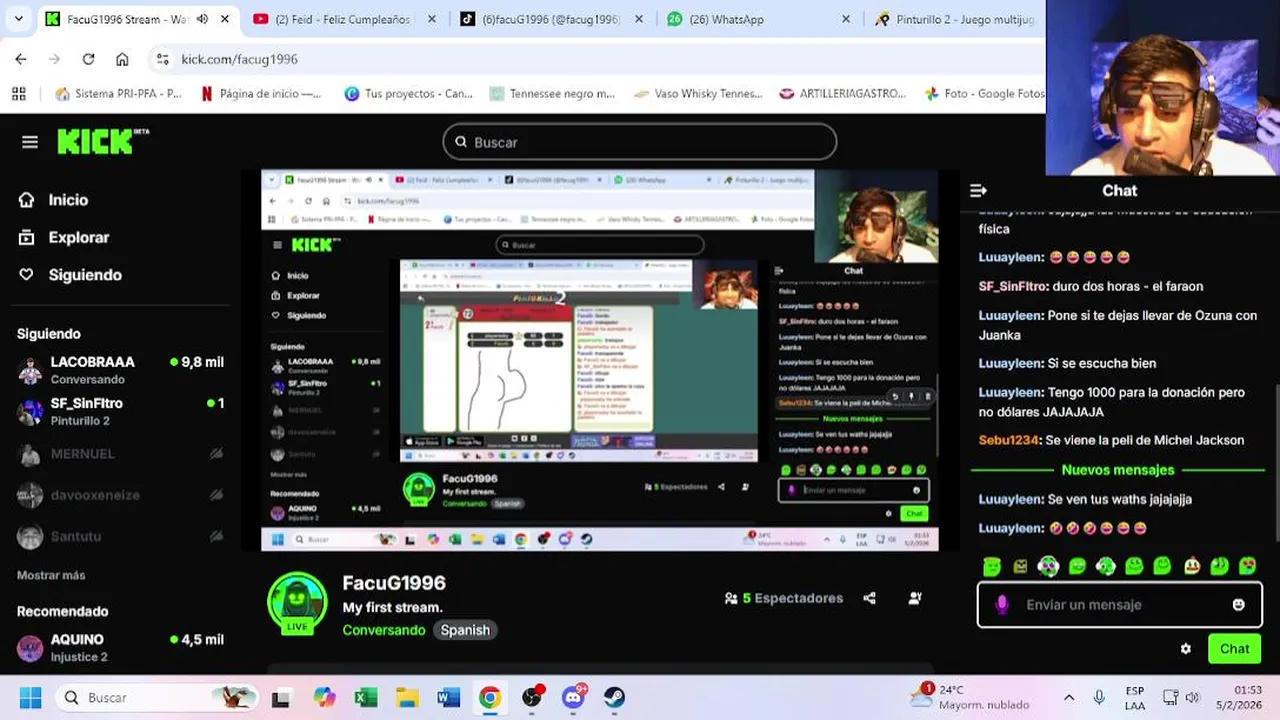The image size is (1280, 720).
Task: Switch to the Feid Feliz Cumpleaños tab
Action: (x=342, y=19)
